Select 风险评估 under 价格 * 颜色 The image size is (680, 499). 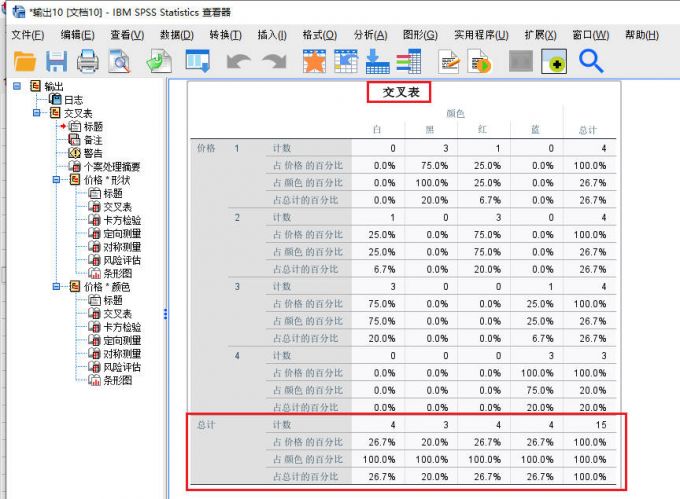tap(122, 367)
